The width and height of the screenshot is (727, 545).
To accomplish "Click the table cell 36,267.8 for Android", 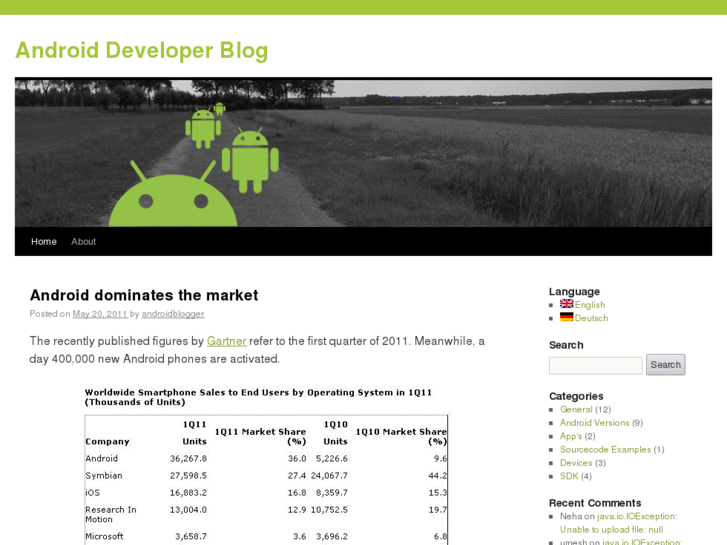I will 188,459.
